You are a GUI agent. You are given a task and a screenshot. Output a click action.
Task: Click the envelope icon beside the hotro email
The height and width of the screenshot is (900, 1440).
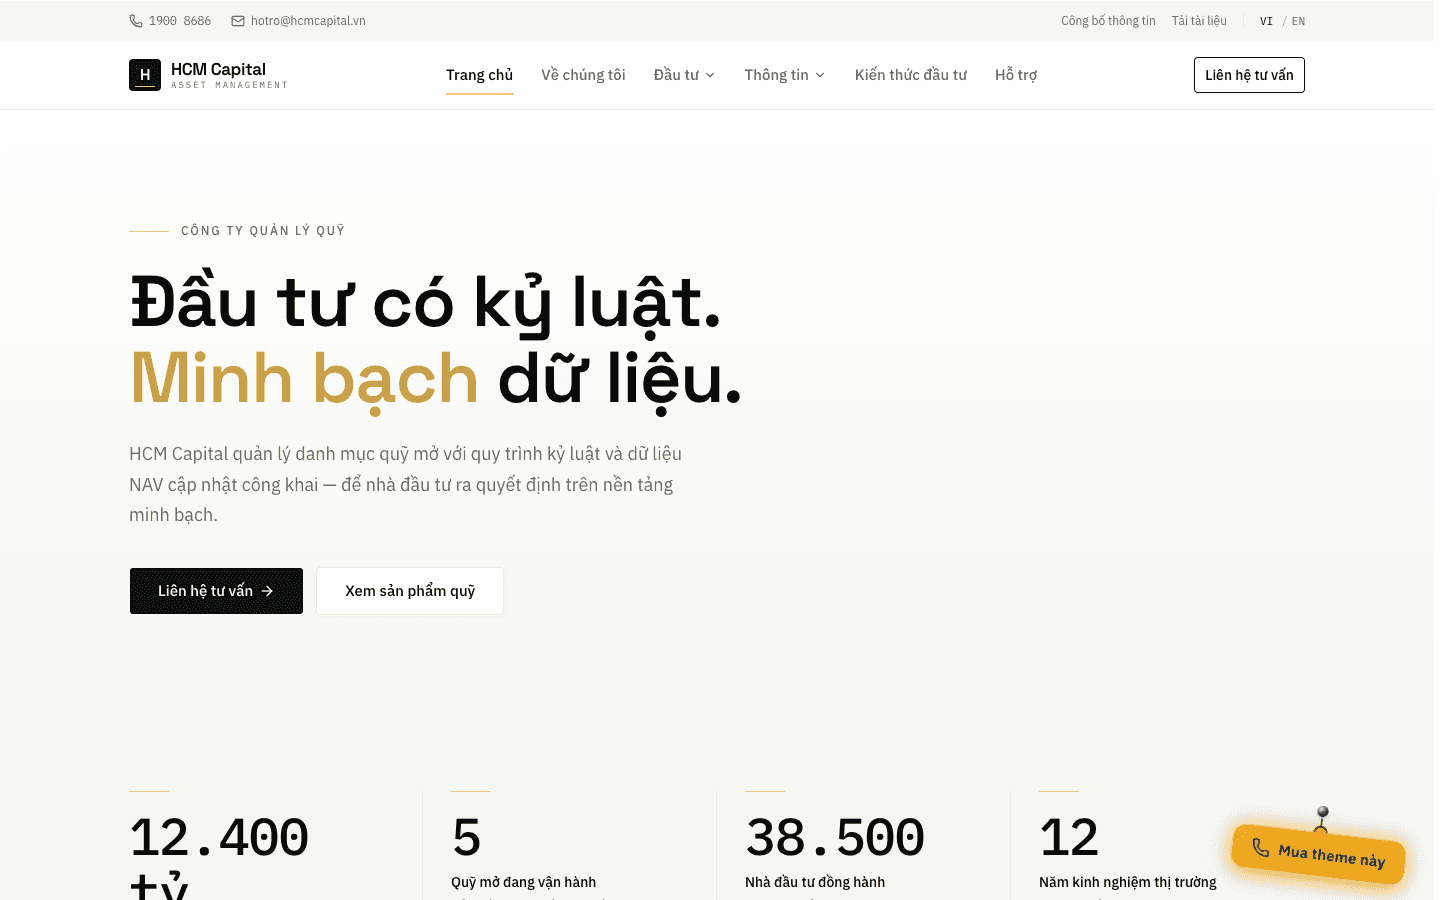pyautogui.click(x=238, y=21)
